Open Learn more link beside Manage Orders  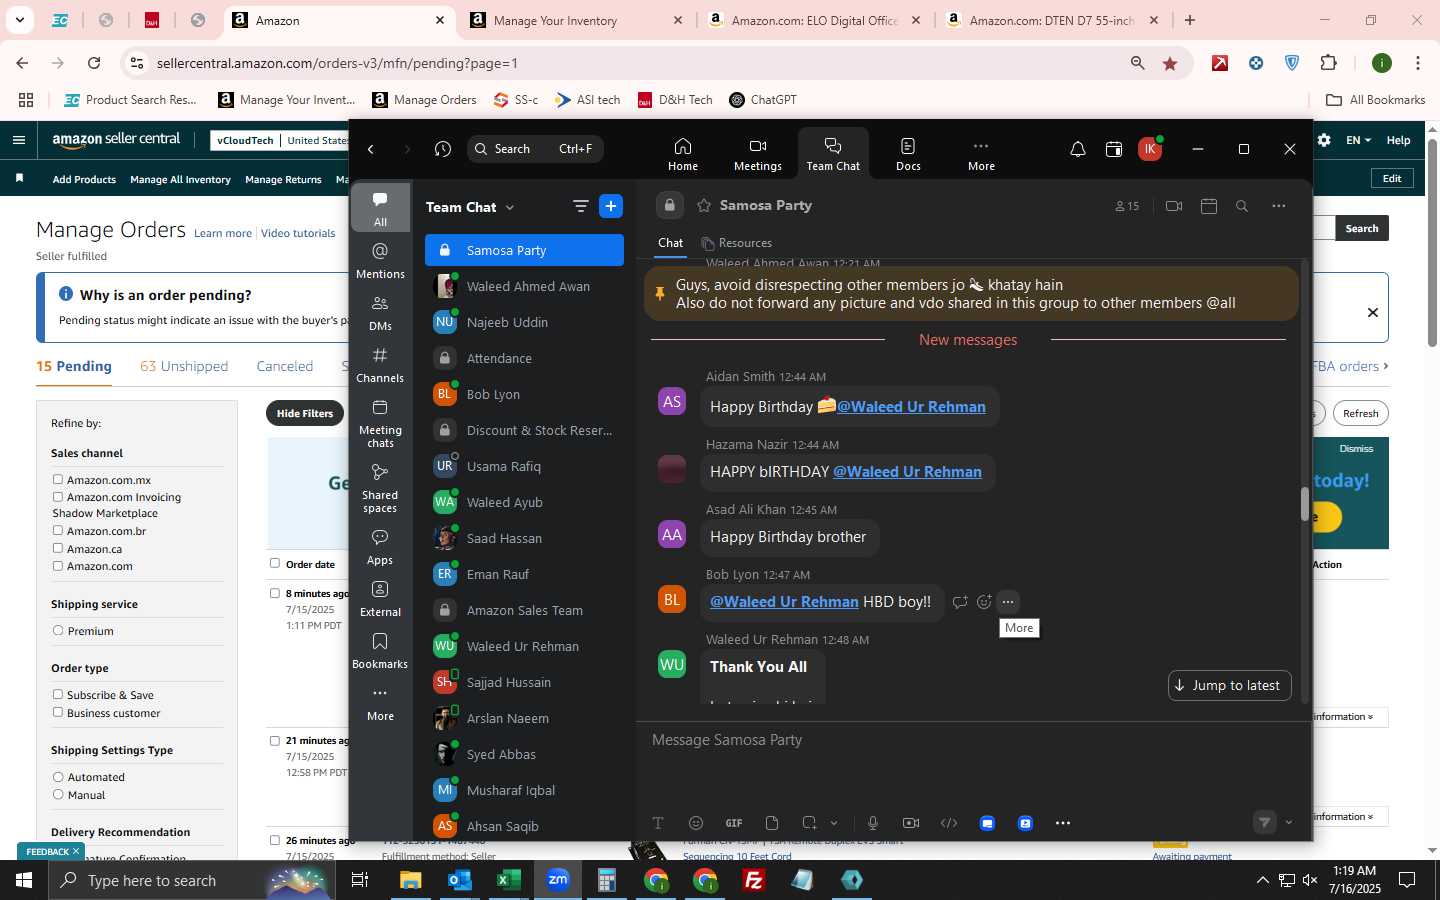pyautogui.click(x=223, y=233)
